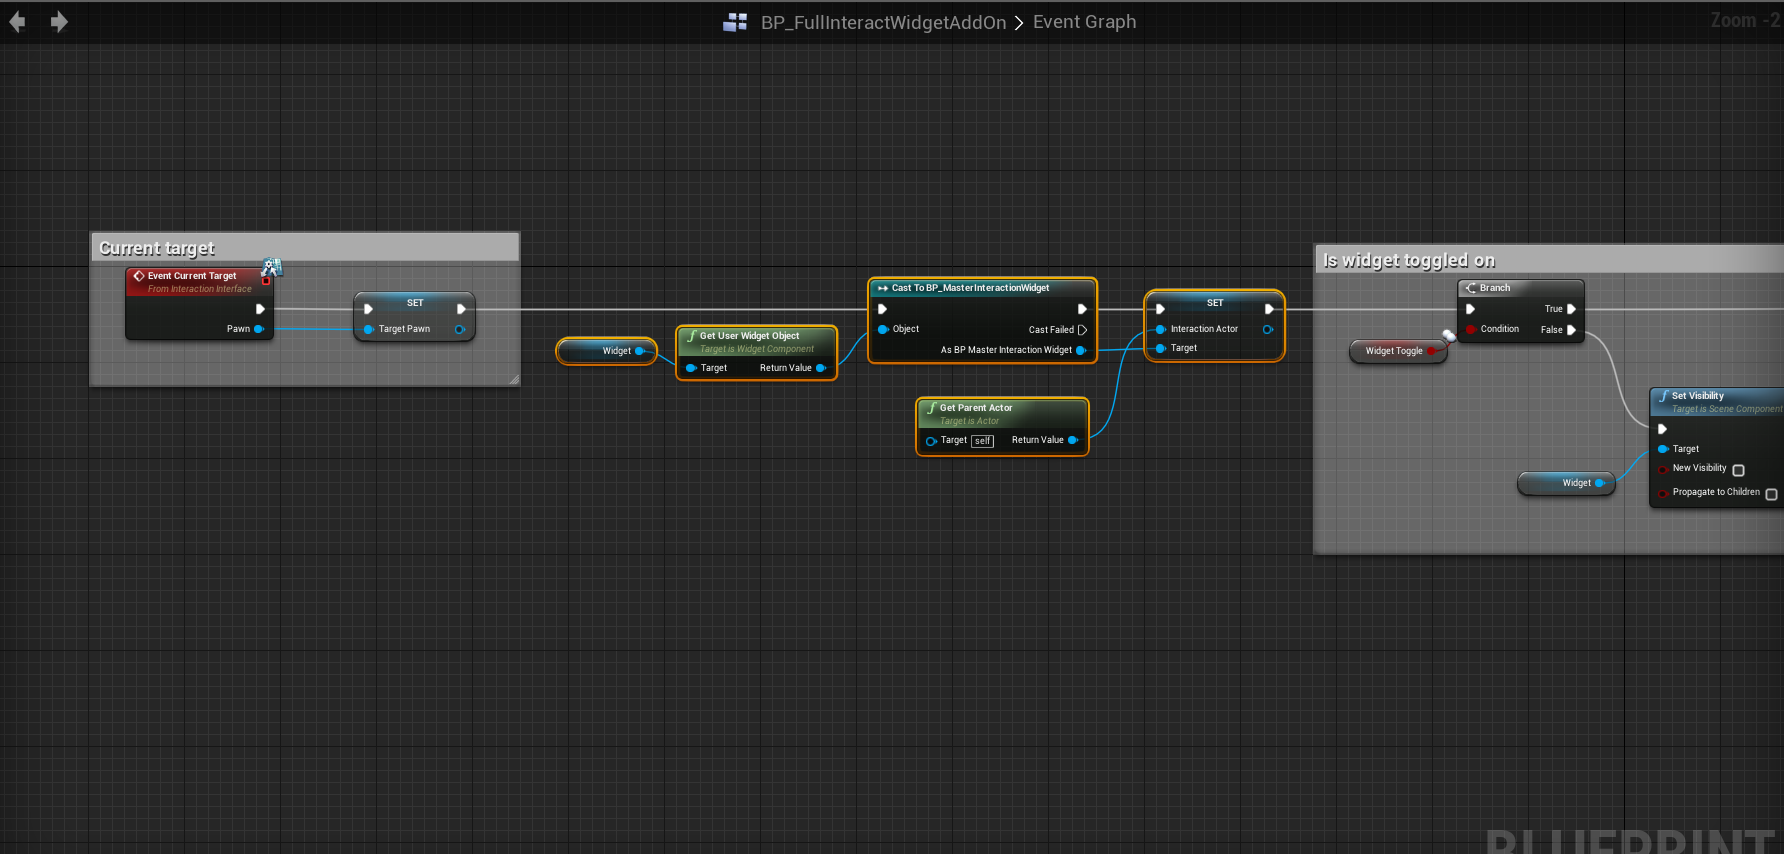Click the Cast Failed execution pin
This screenshot has height=854, width=1784.
tap(1082, 330)
